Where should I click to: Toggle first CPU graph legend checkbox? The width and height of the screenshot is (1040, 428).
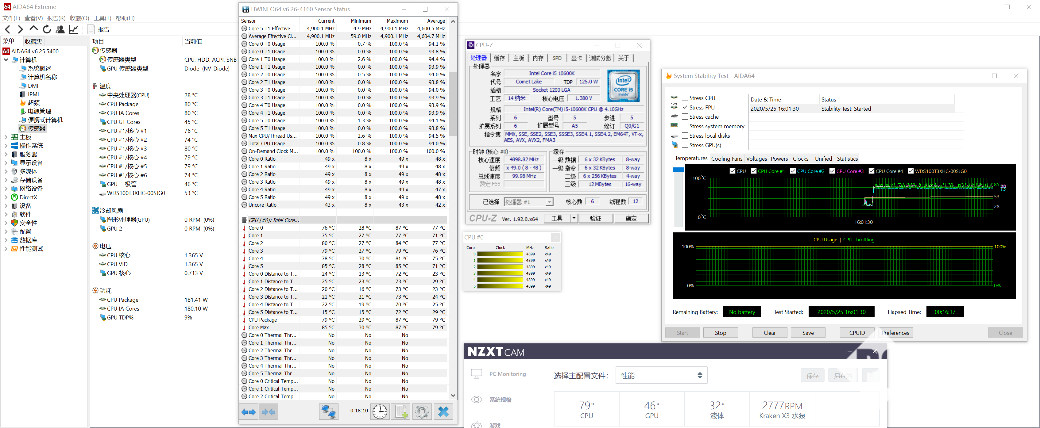732,171
